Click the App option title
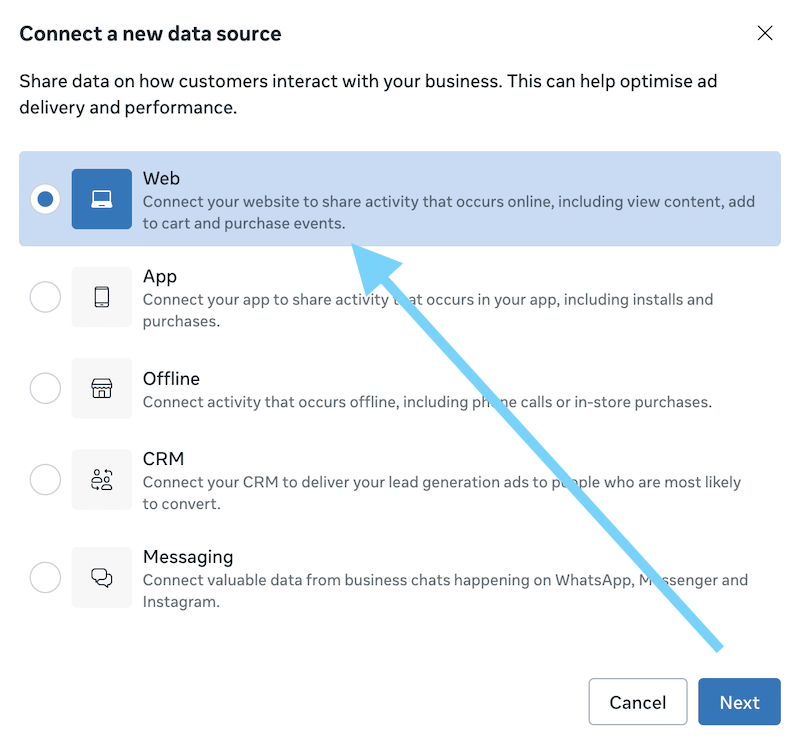This screenshot has width=800, height=745. [160, 277]
